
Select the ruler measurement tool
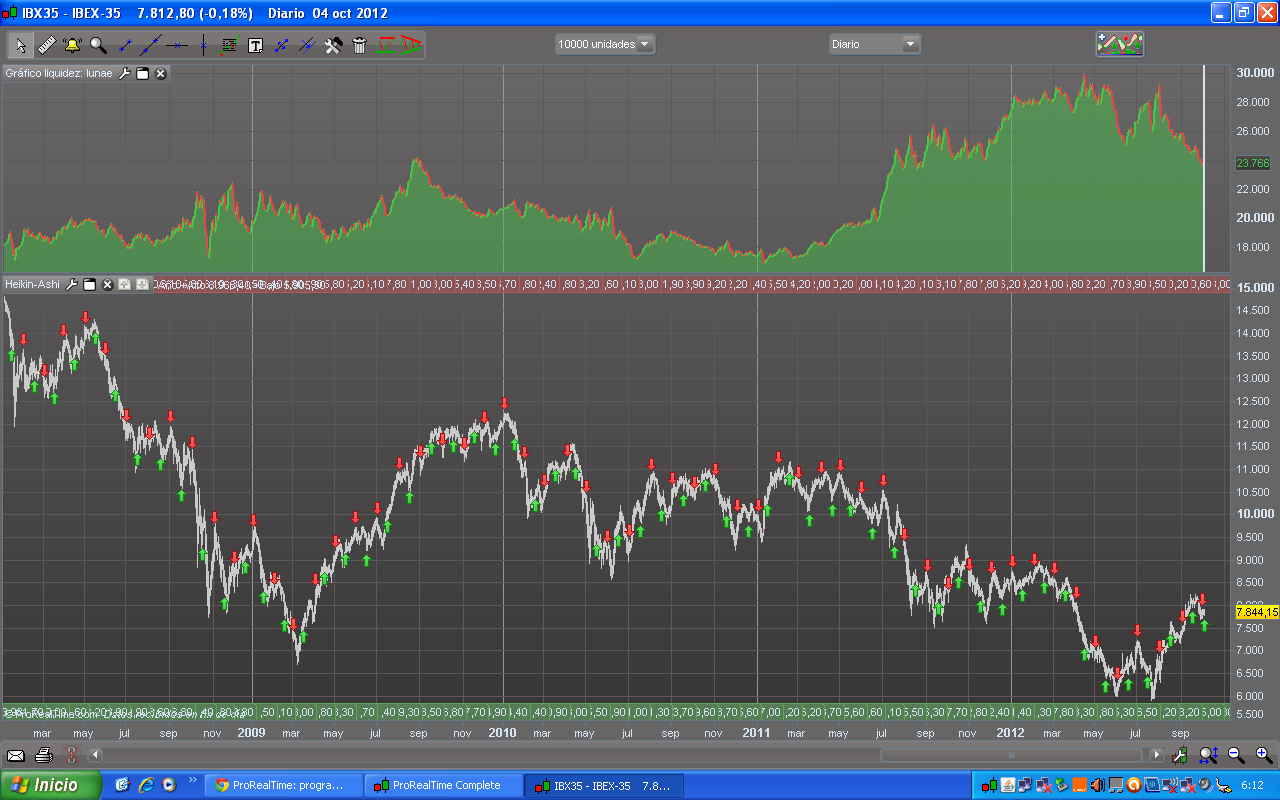pos(47,45)
